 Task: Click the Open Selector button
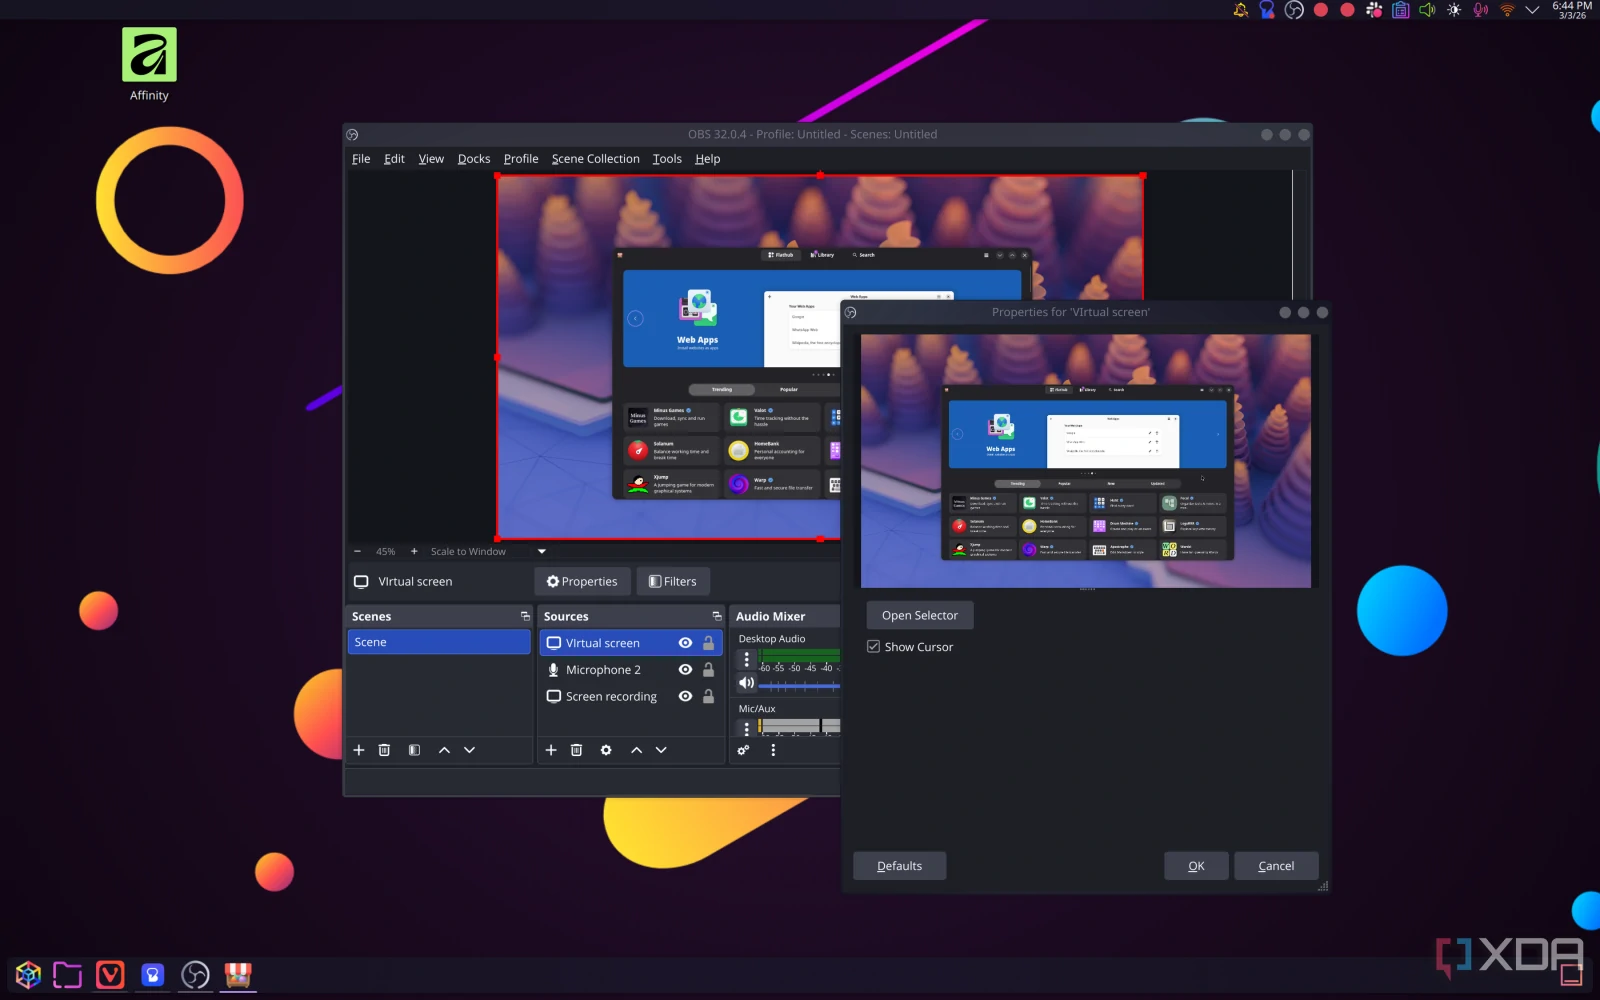point(918,615)
